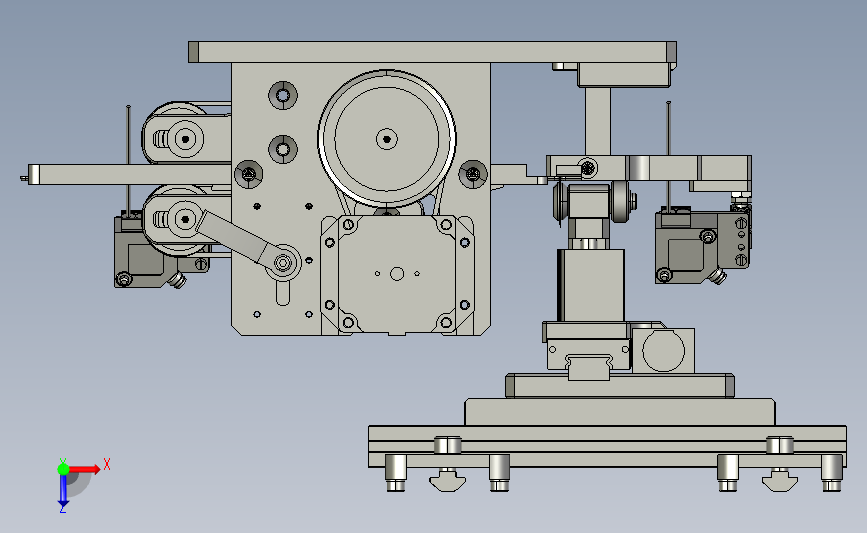
Task: Select the vertical slot below the lever pivot
Action: [283, 293]
